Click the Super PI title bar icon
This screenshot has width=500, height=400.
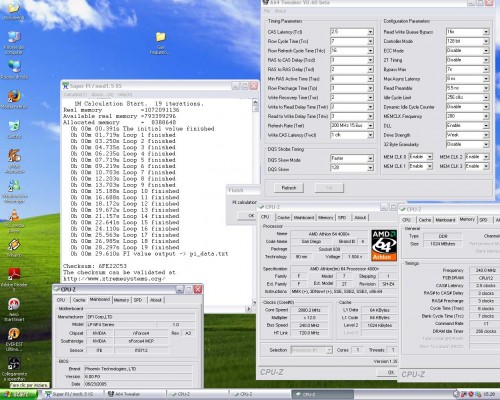click(65, 86)
